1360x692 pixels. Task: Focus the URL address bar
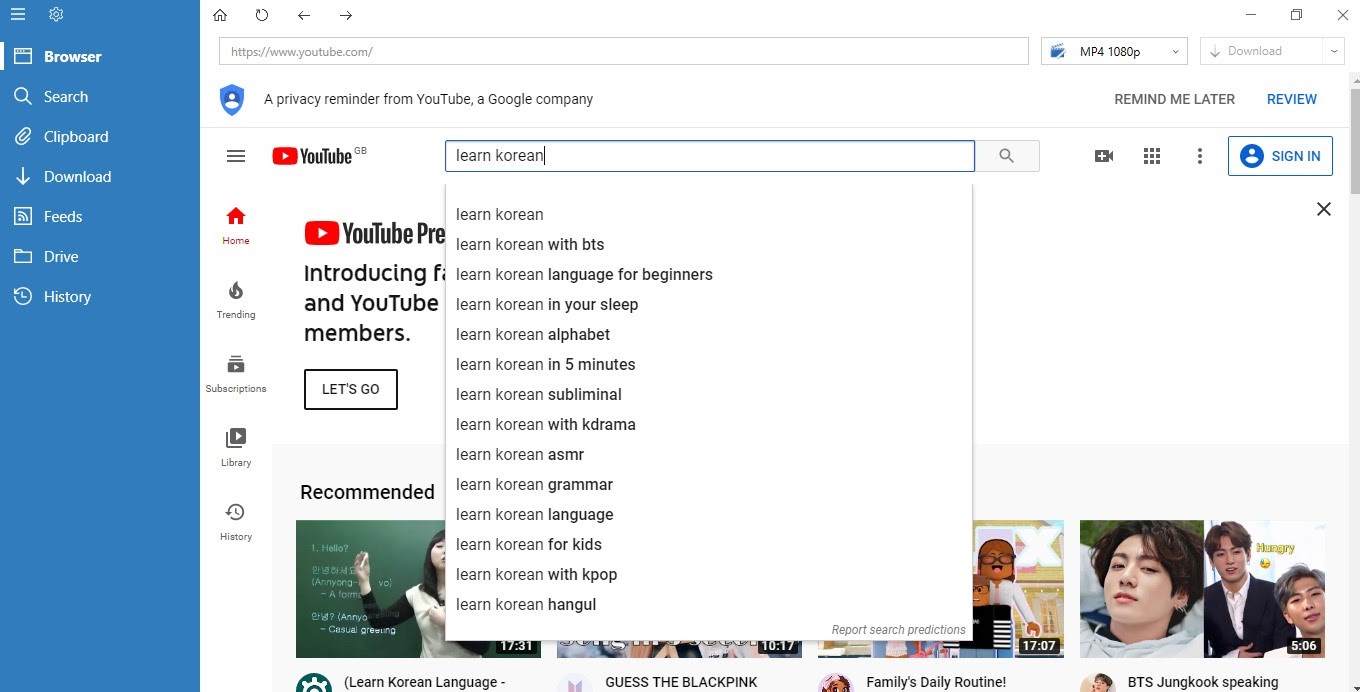(x=624, y=51)
